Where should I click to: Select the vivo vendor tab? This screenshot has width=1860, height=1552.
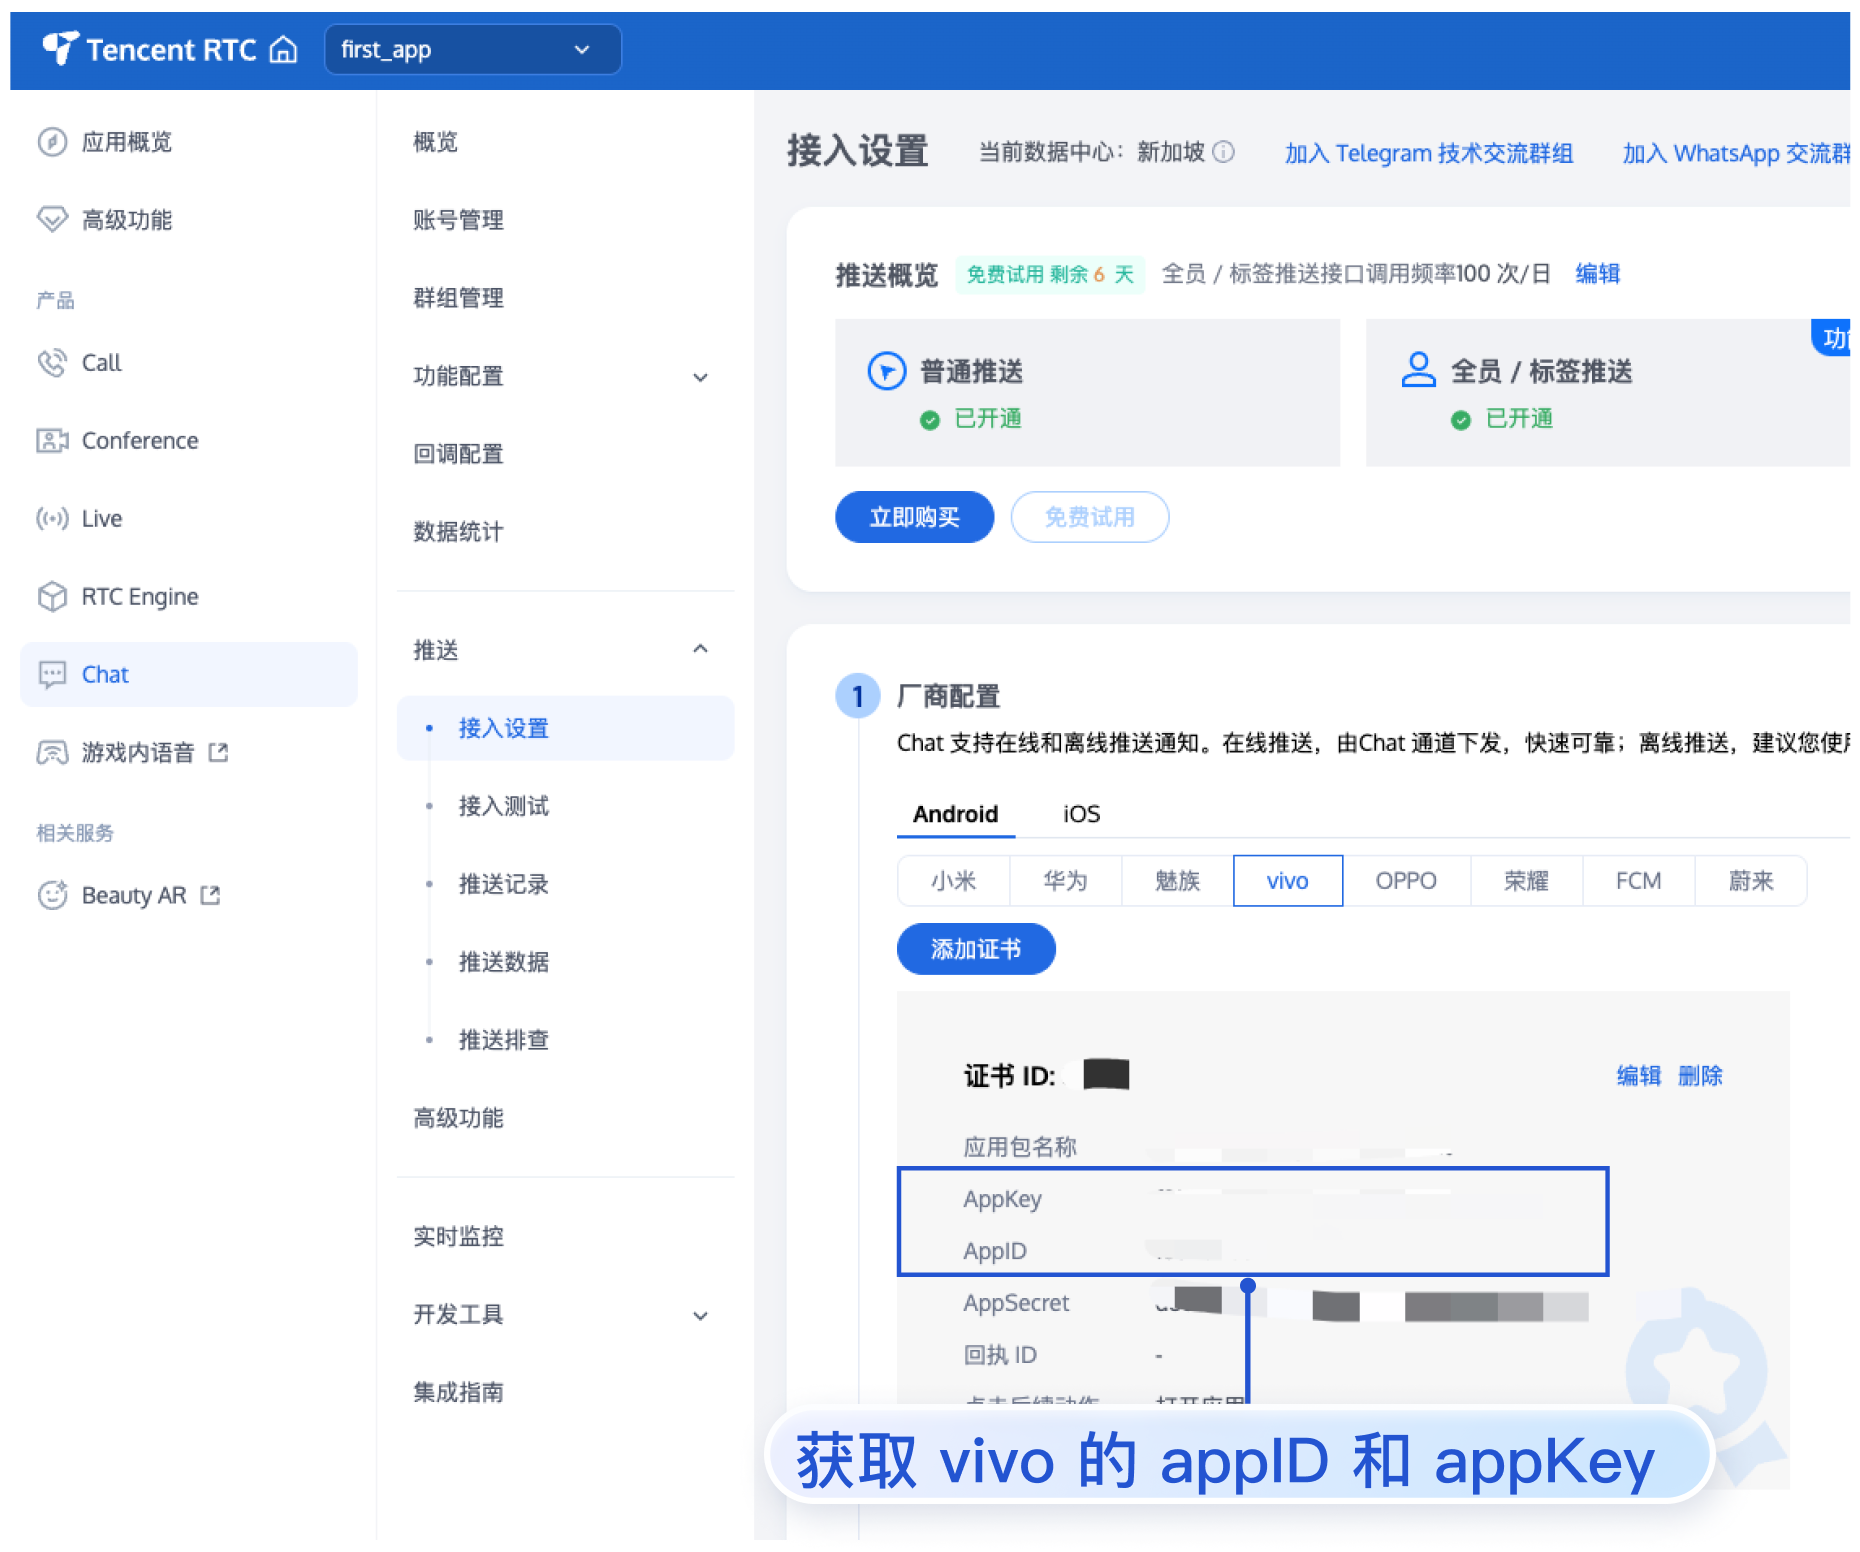(x=1288, y=881)
